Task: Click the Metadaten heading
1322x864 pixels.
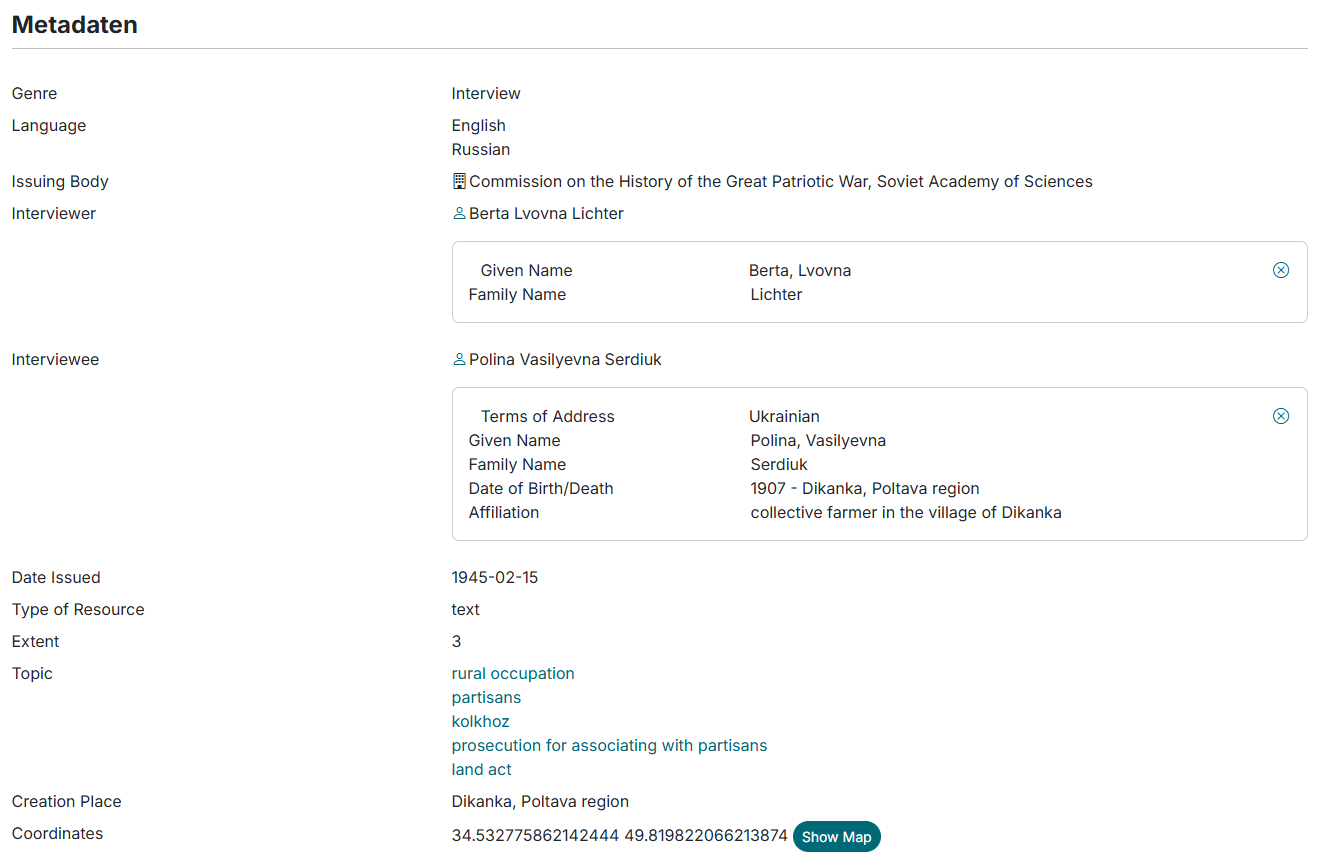Action: (x=75, y=25)
